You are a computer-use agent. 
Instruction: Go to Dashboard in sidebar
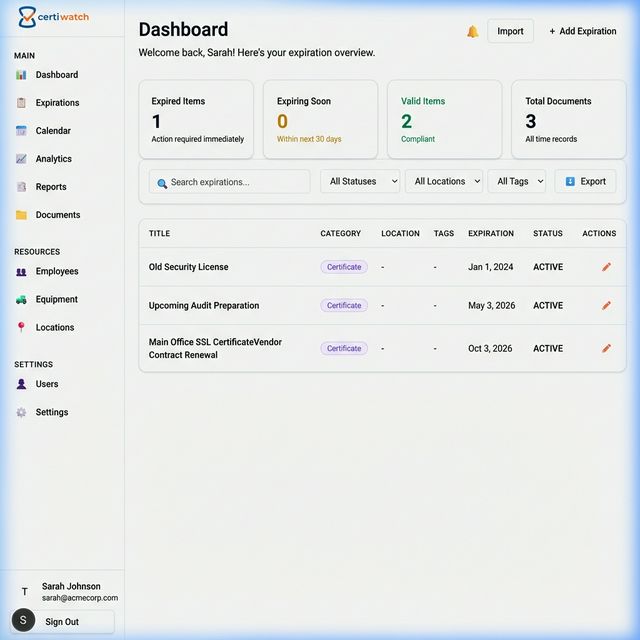pyautogui.click(x=57, y=75)
